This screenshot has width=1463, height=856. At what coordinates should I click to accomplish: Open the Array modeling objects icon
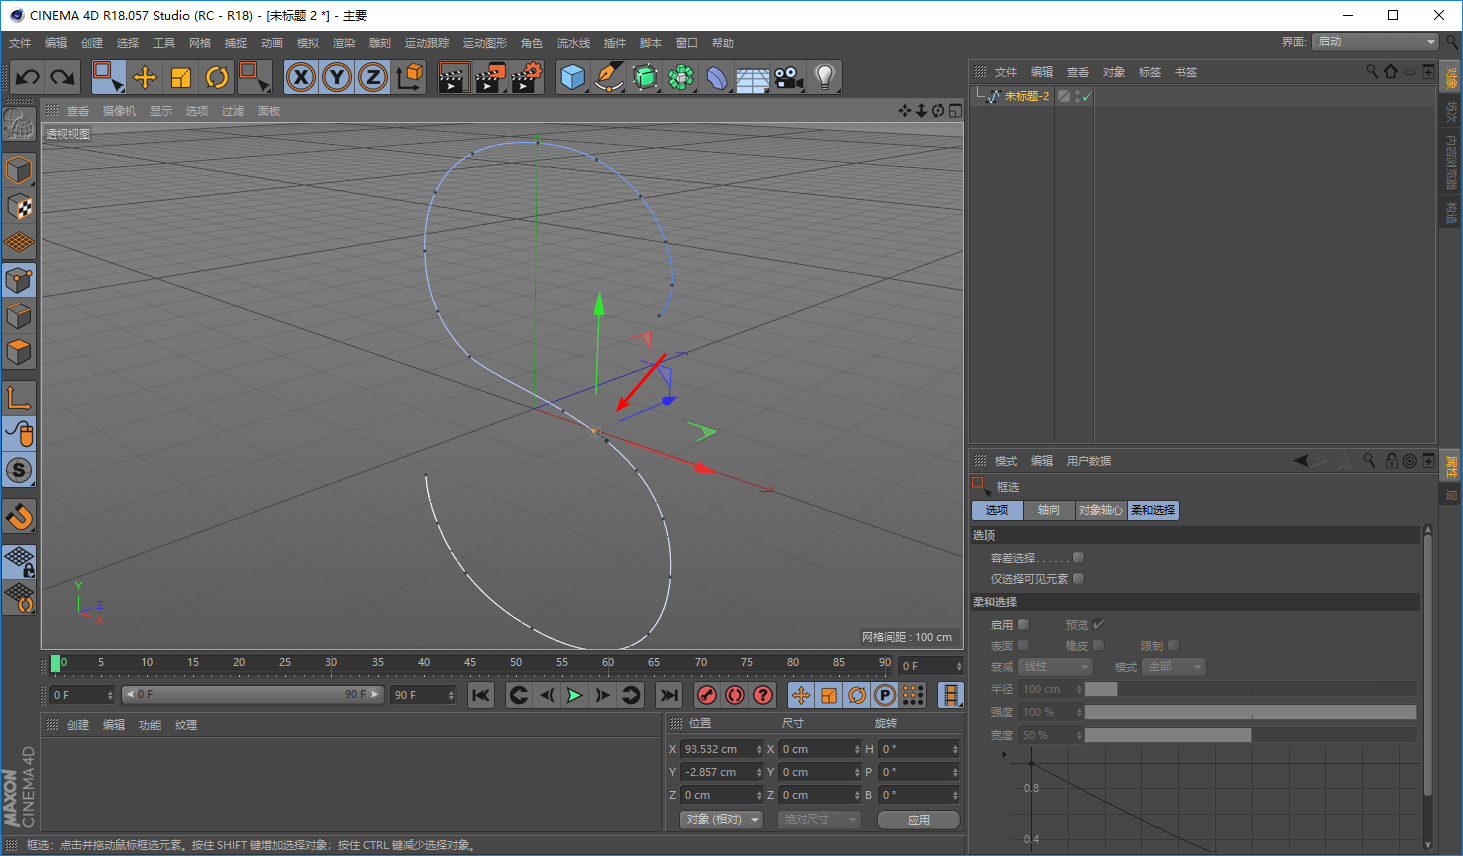(681, 77)
